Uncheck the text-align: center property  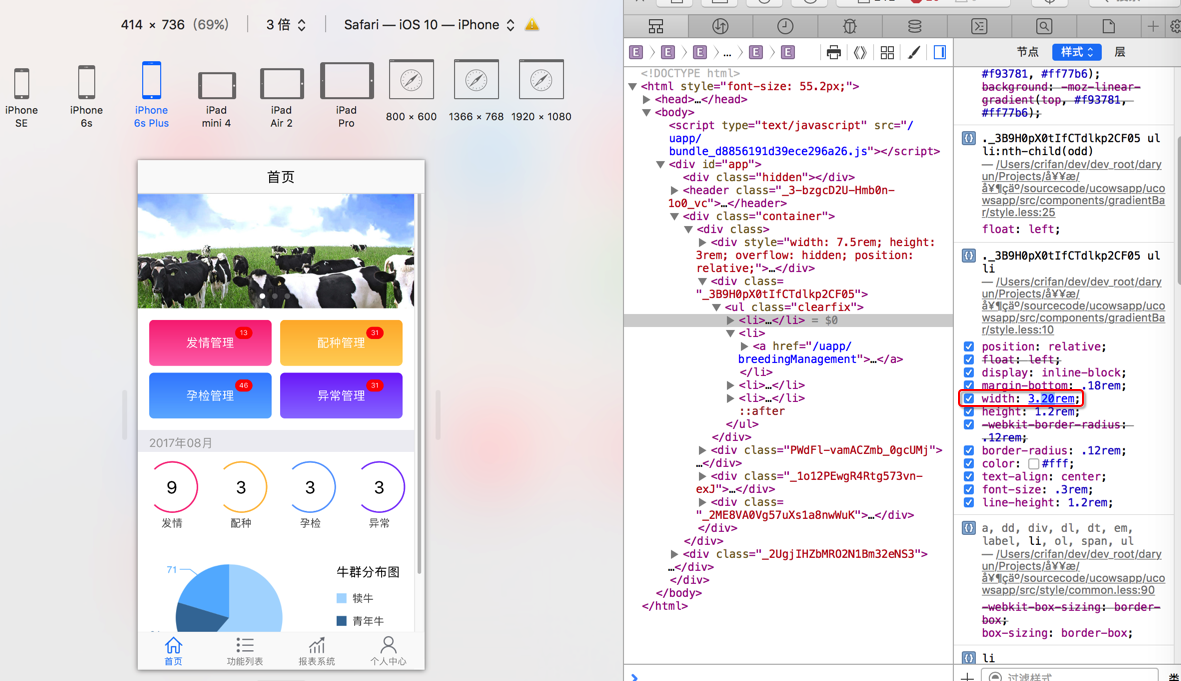click(x=969, y=477)
